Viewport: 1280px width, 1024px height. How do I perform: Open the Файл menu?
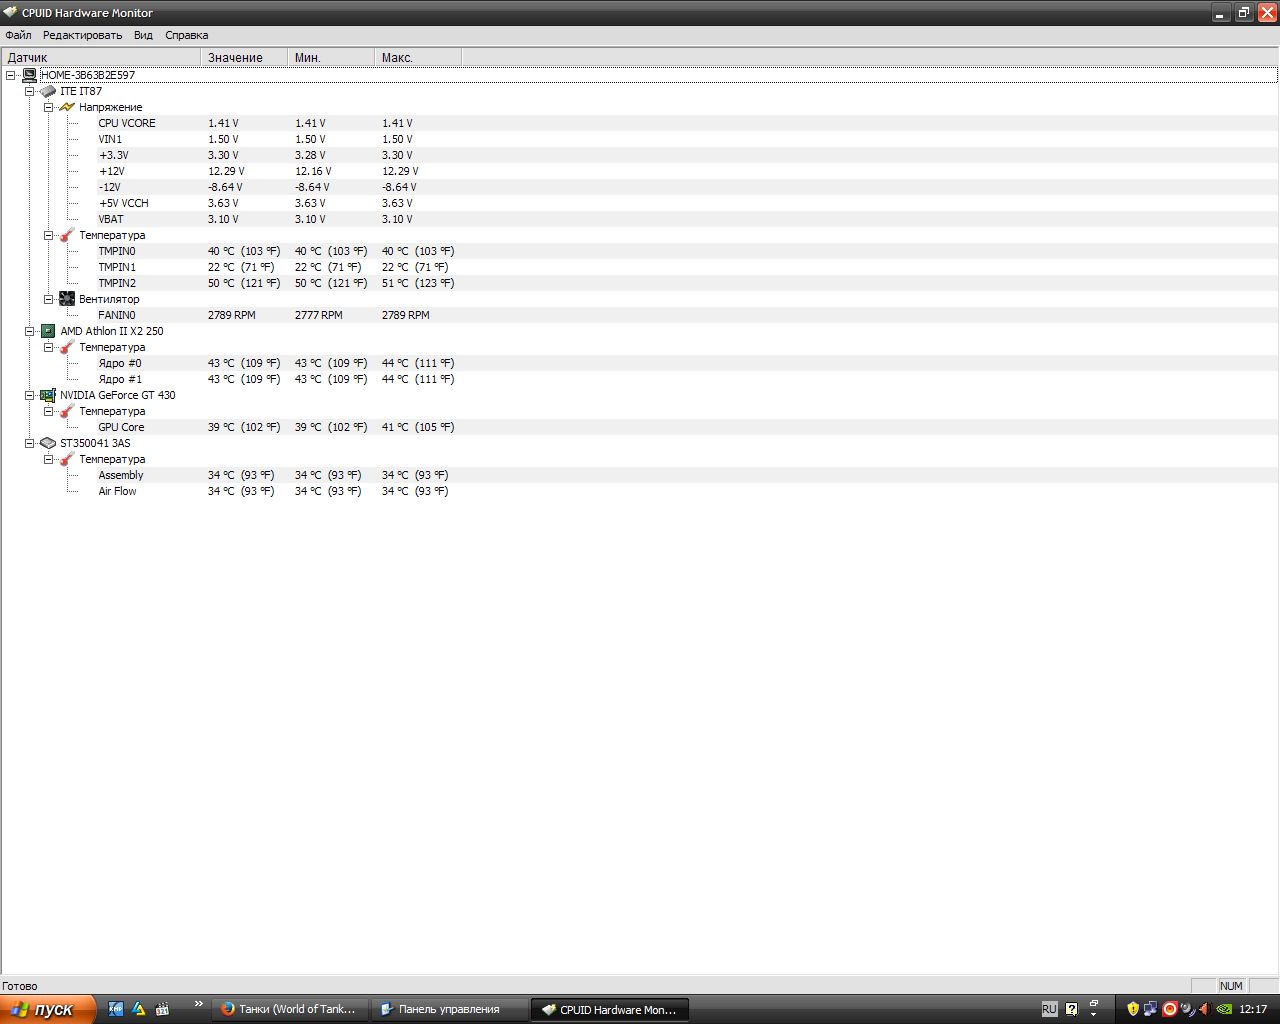18,35
